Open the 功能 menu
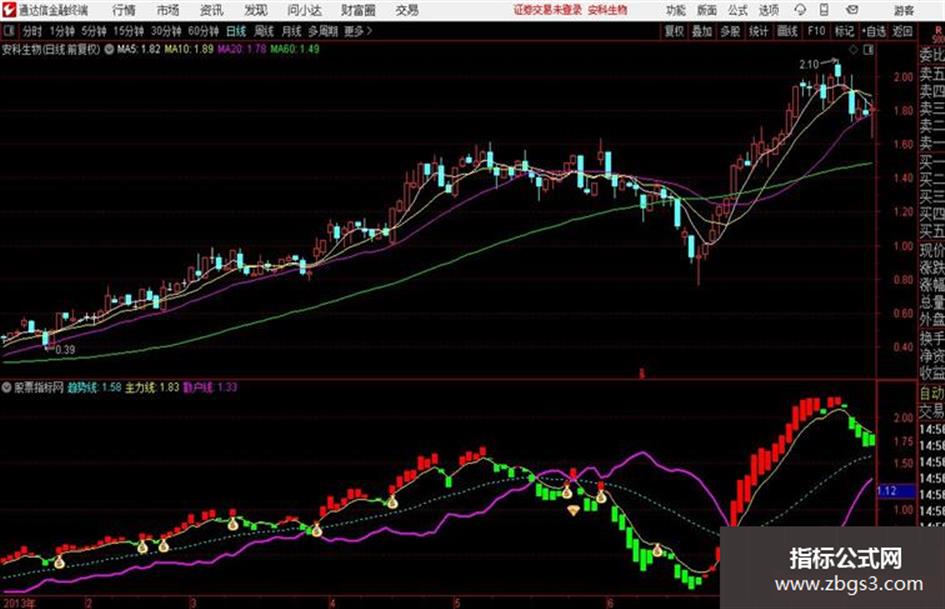 [676, 10]
